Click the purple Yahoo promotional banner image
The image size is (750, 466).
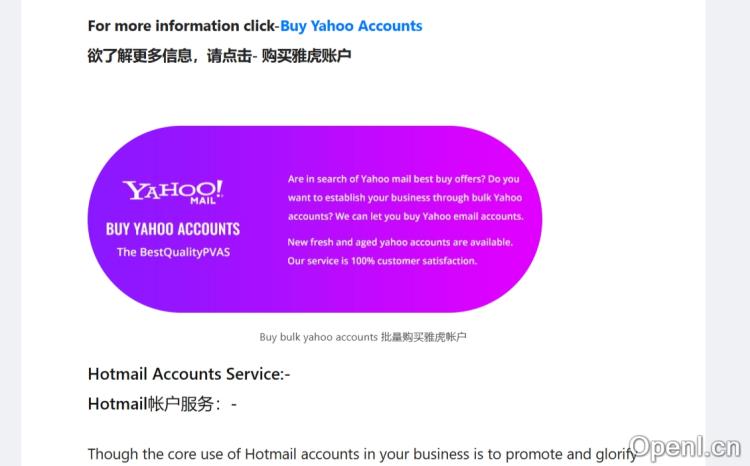tap(315, 219)
